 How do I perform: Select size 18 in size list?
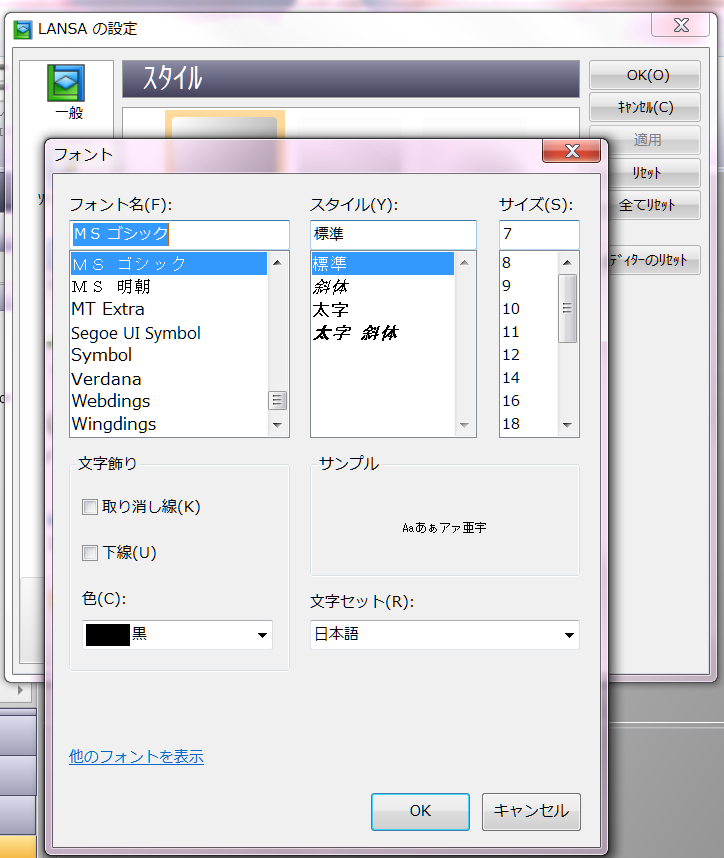[x=529, y=424]
